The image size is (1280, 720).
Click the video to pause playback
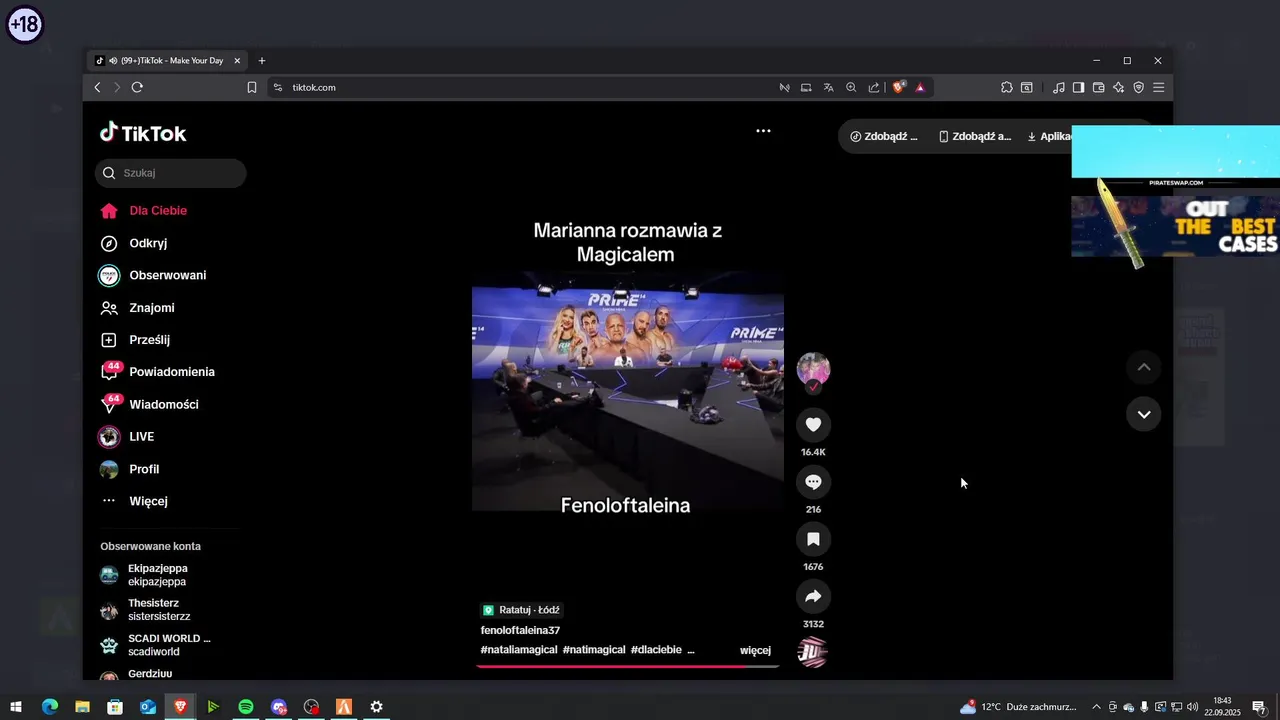[x=628, y=393]
